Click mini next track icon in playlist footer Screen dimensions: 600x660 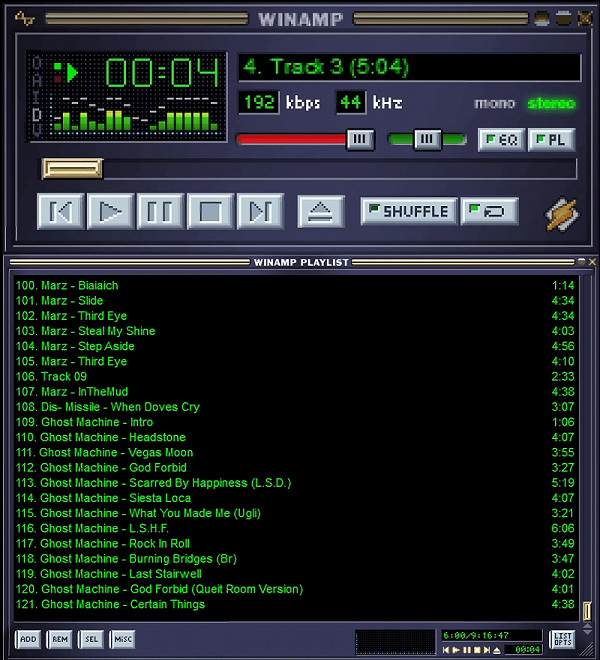coord(487,650)
